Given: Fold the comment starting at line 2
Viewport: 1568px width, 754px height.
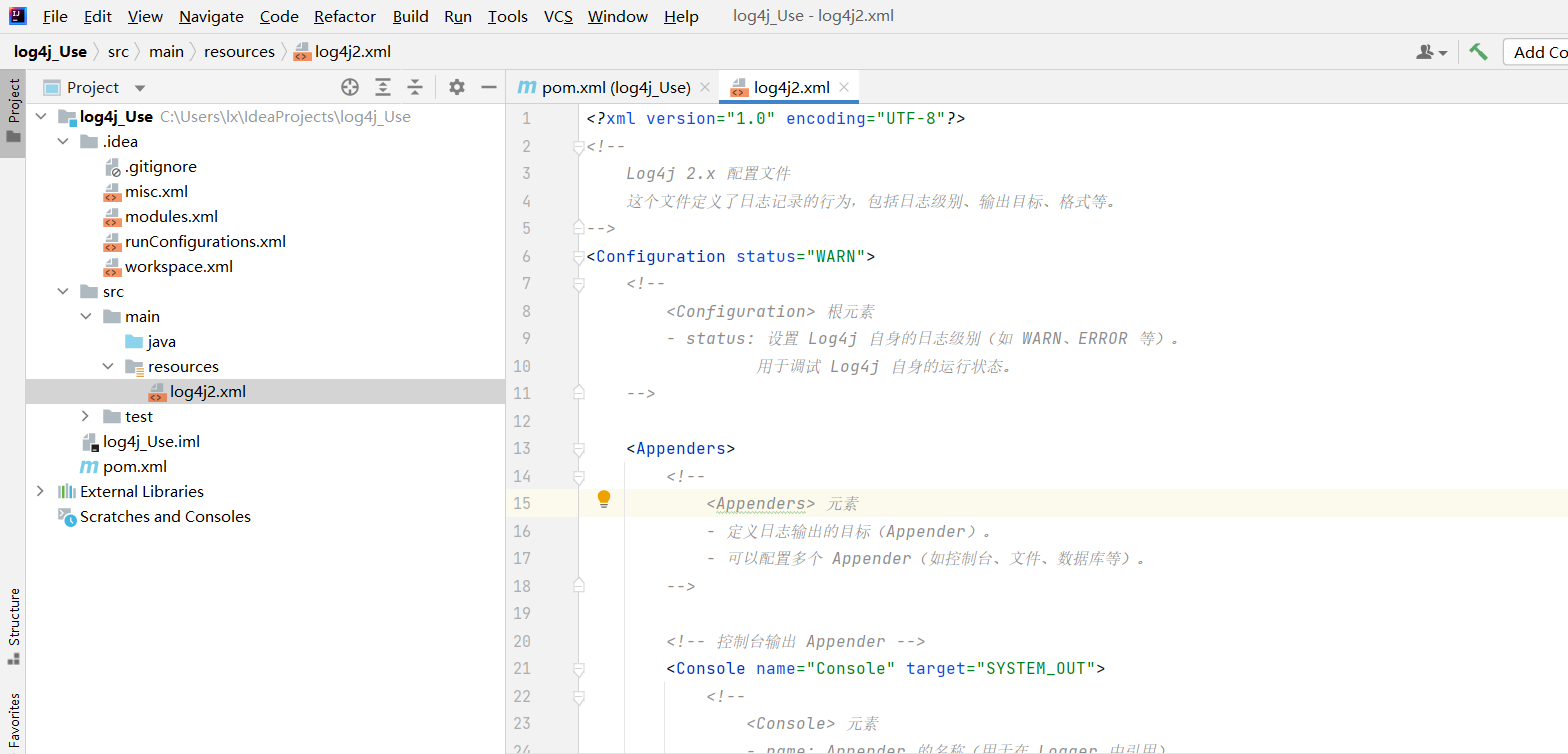Looking at the screenshot, I should 578,147.
